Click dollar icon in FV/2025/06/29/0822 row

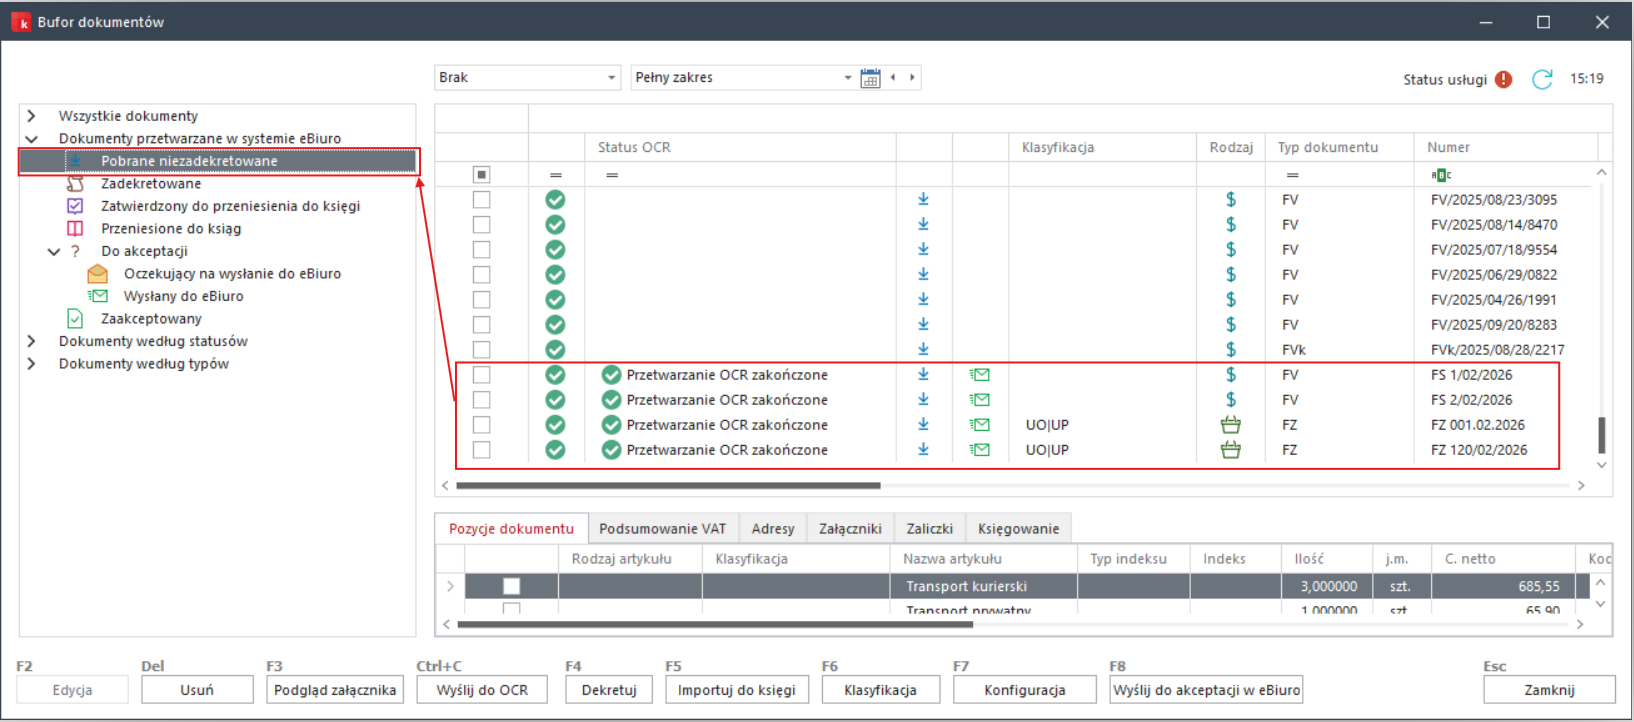[x=1230, y=275]
